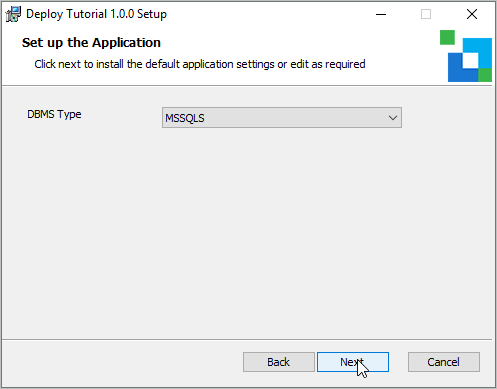Cancel the installation
497x389 pixels.
[444, 362]
